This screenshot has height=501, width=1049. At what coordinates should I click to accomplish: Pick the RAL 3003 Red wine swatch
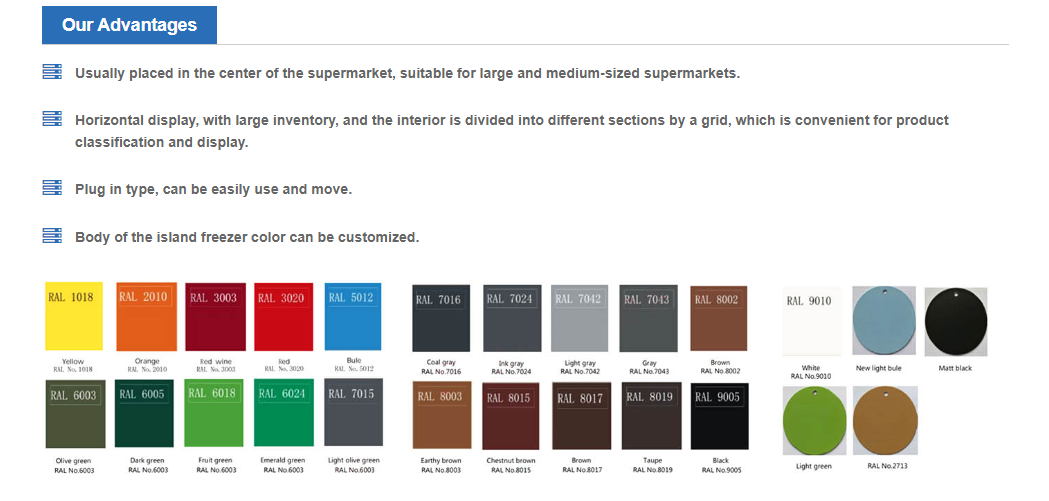coord(215,317)
